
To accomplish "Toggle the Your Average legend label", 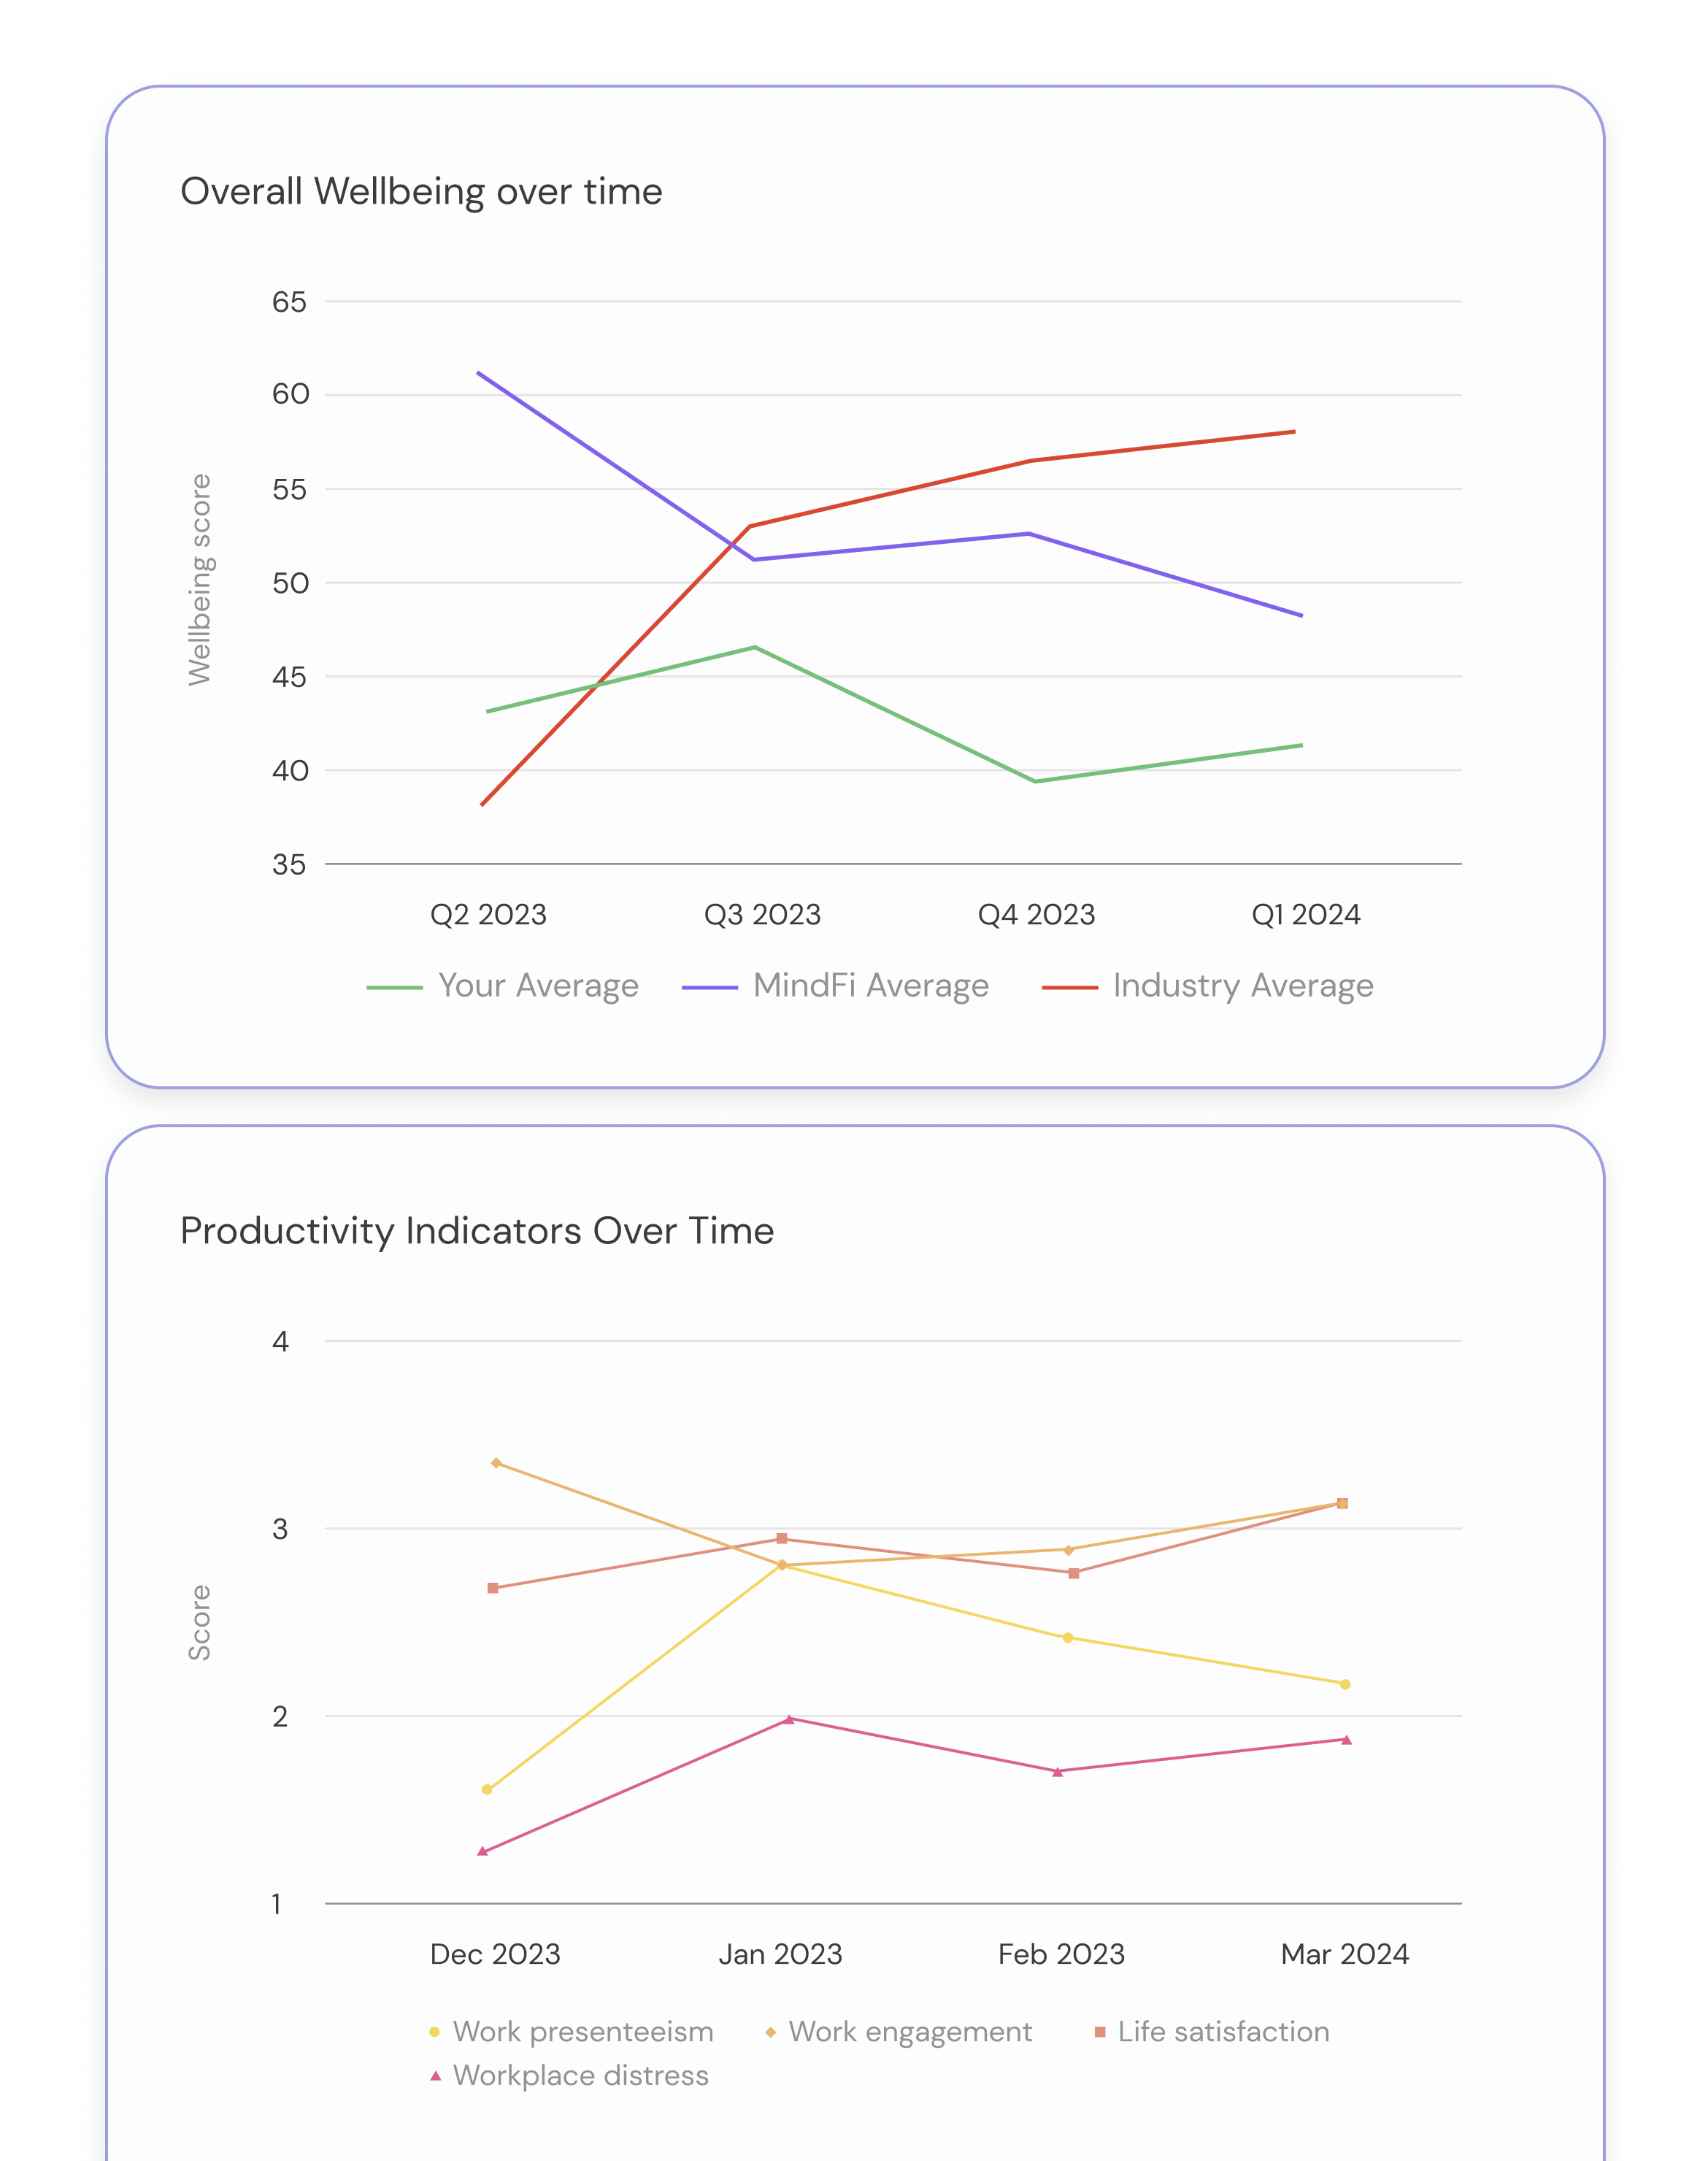I will (x=538, y=986).
